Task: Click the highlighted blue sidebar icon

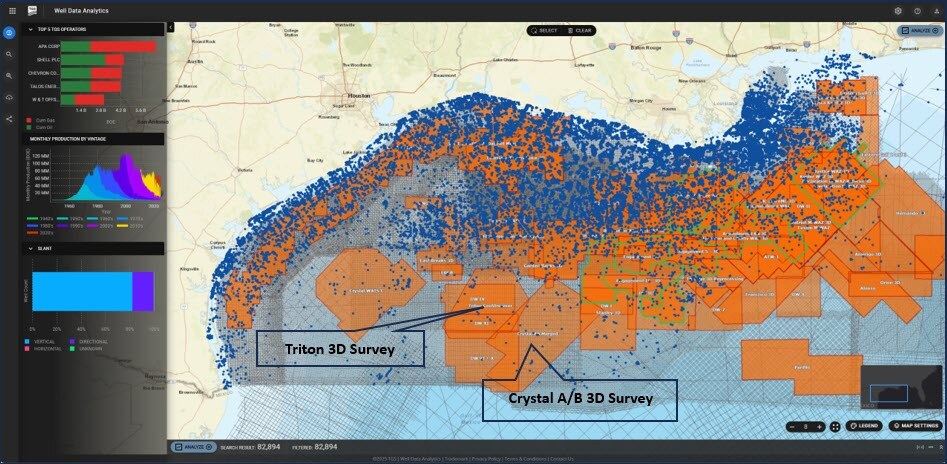Action: click(9, 34)
